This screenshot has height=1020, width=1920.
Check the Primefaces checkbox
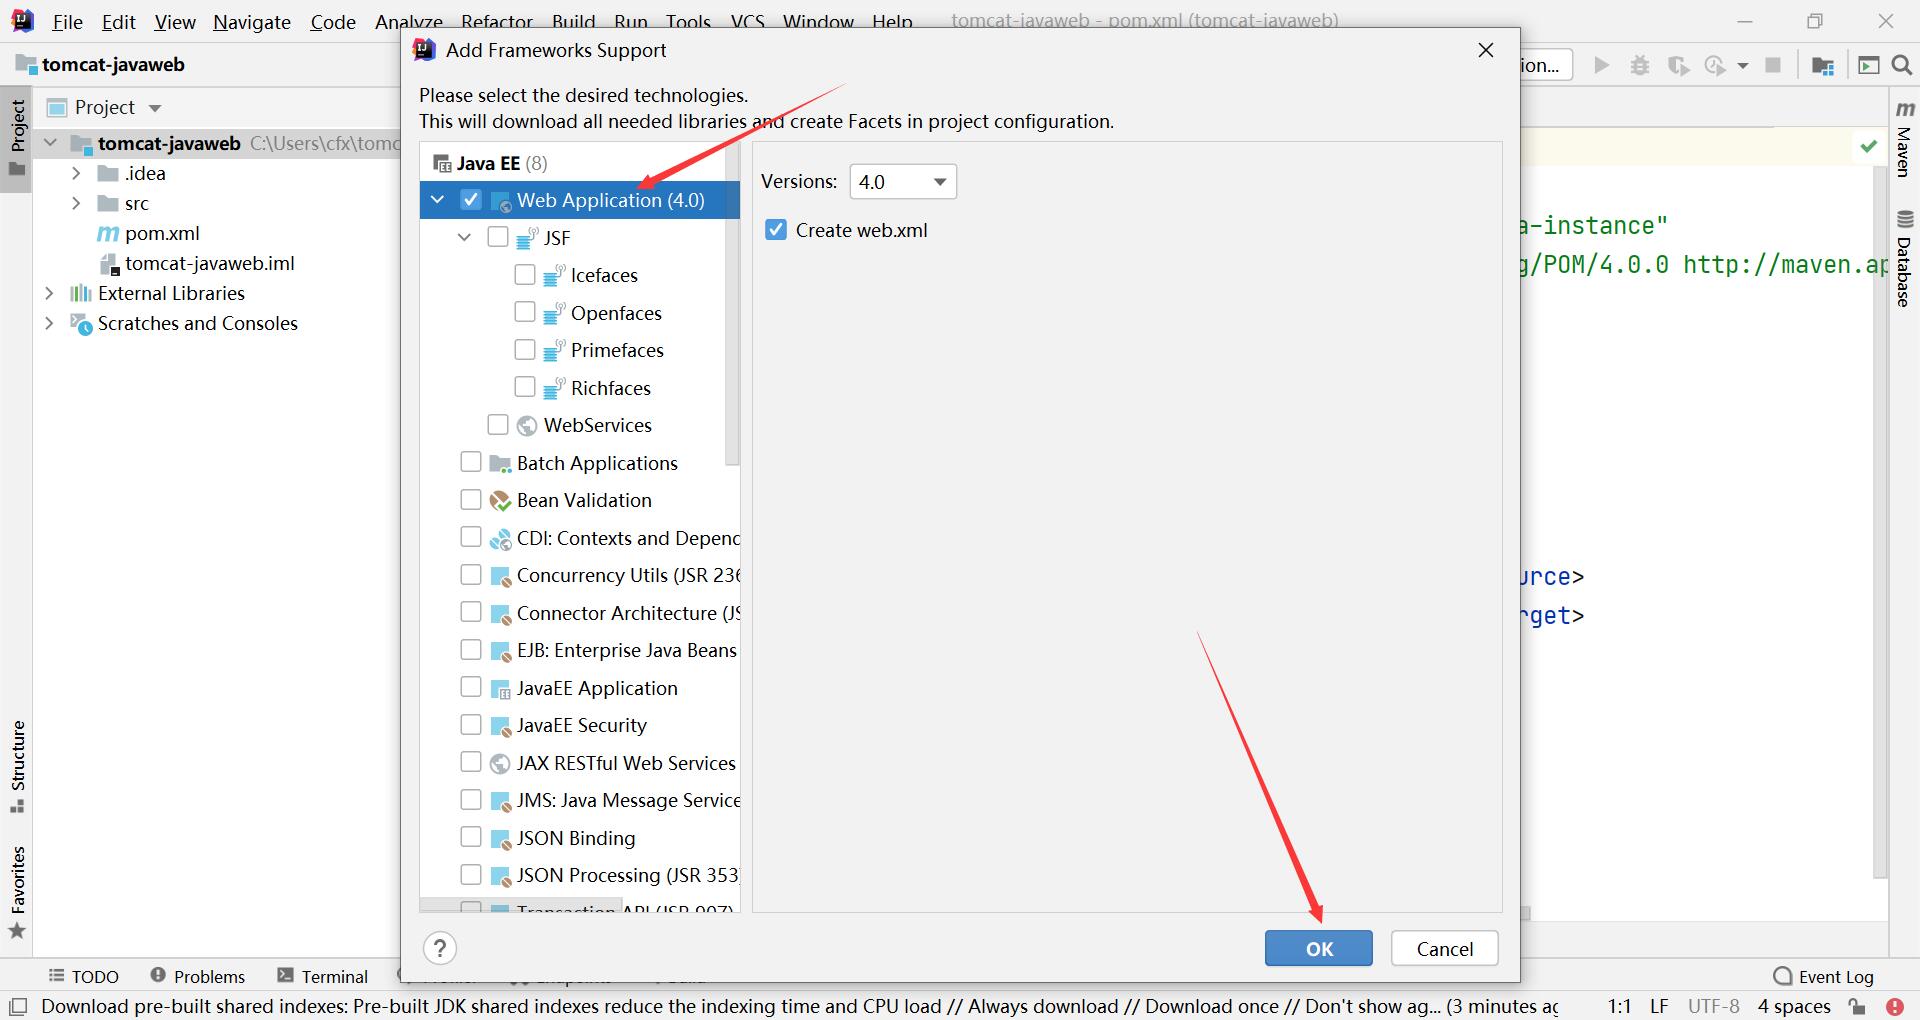[525, 349]
